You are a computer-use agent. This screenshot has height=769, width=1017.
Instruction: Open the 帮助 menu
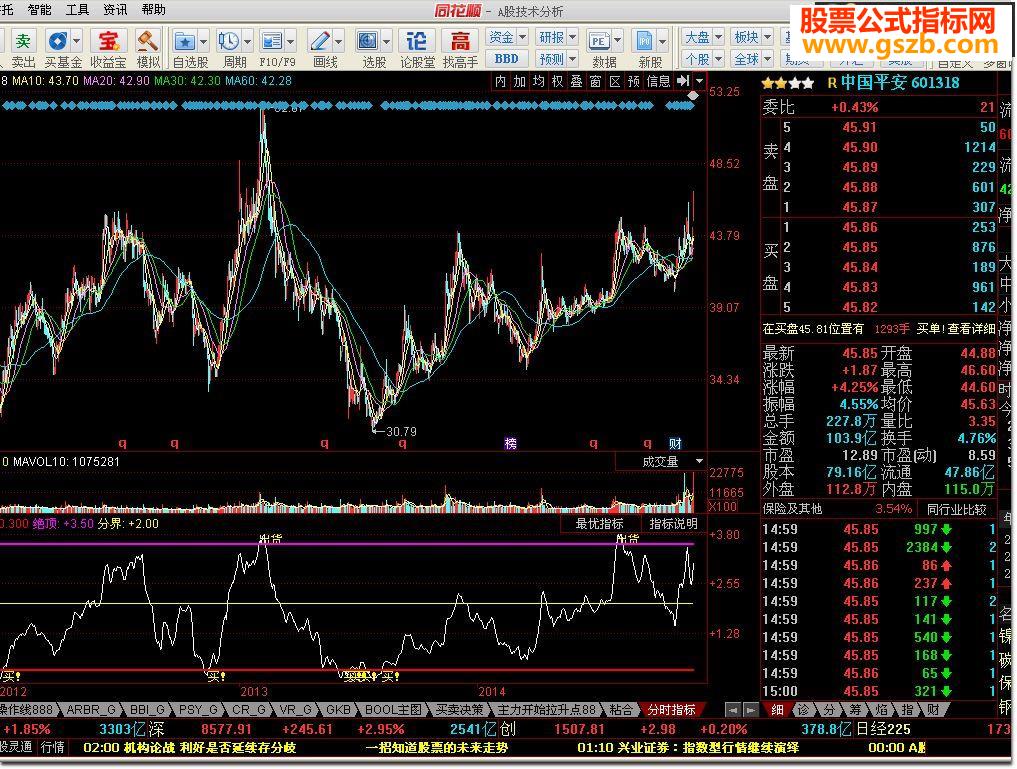coord(153,10)
